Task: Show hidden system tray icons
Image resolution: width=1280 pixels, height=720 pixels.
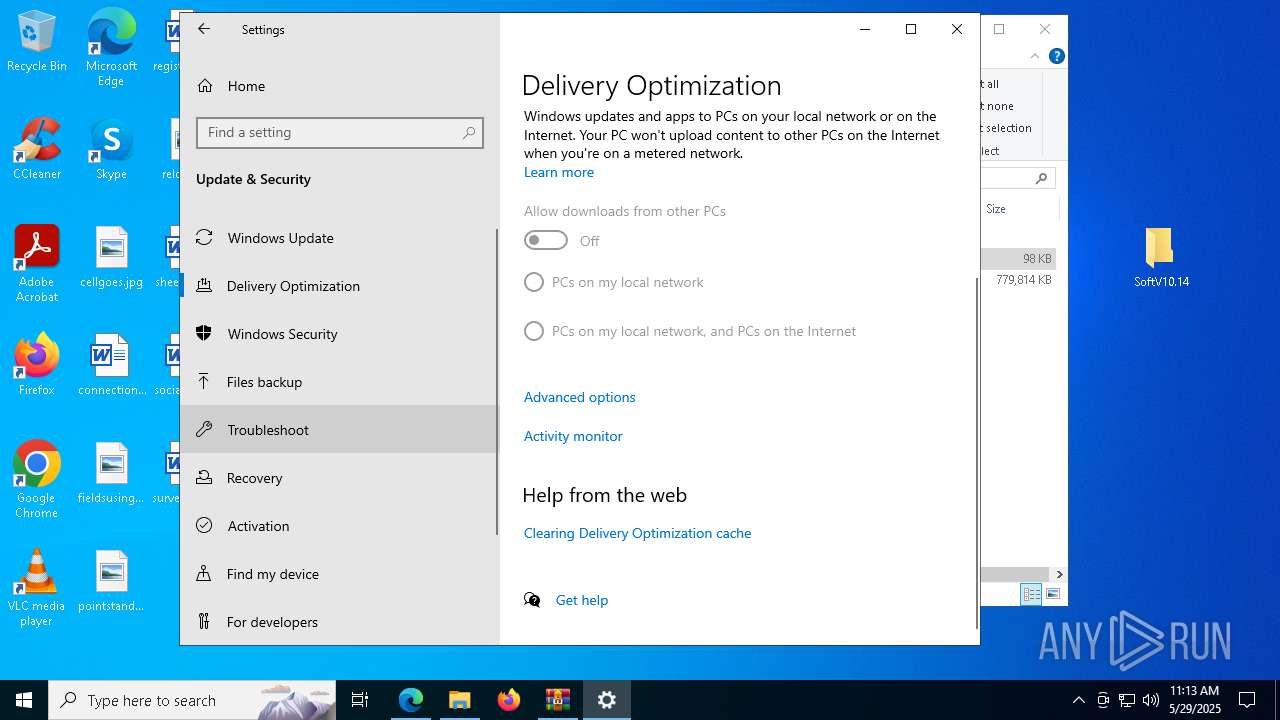Action: (1078, 700)
